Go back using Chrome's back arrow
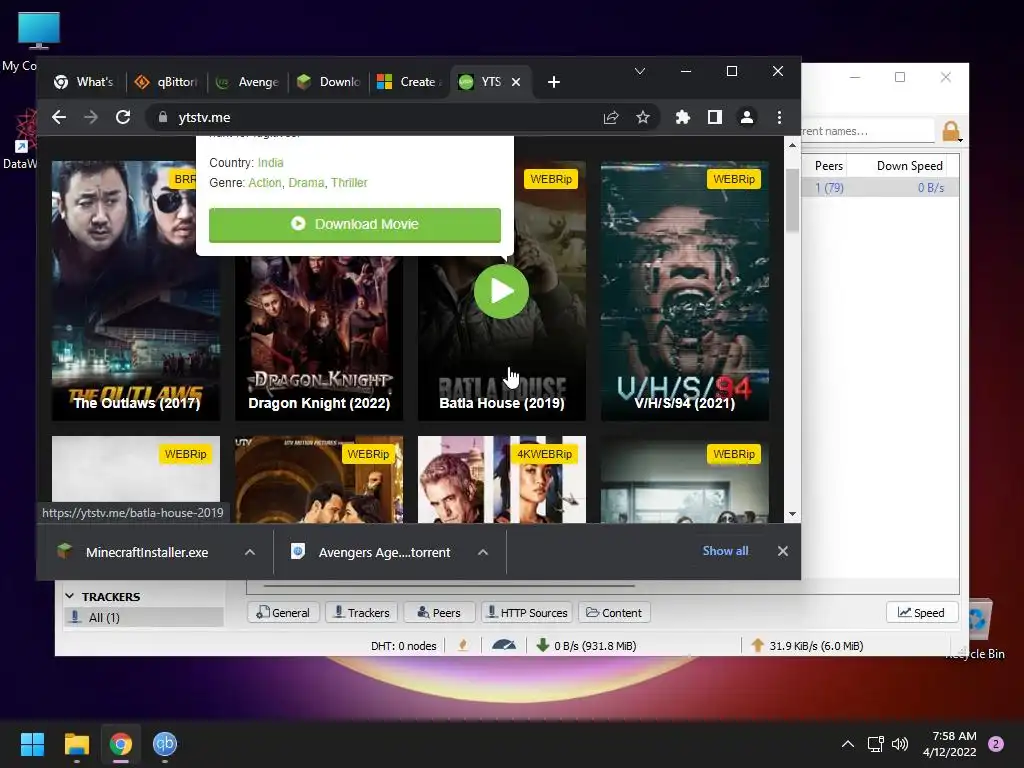Screen dimensions: 1024x768 [59, 117]
